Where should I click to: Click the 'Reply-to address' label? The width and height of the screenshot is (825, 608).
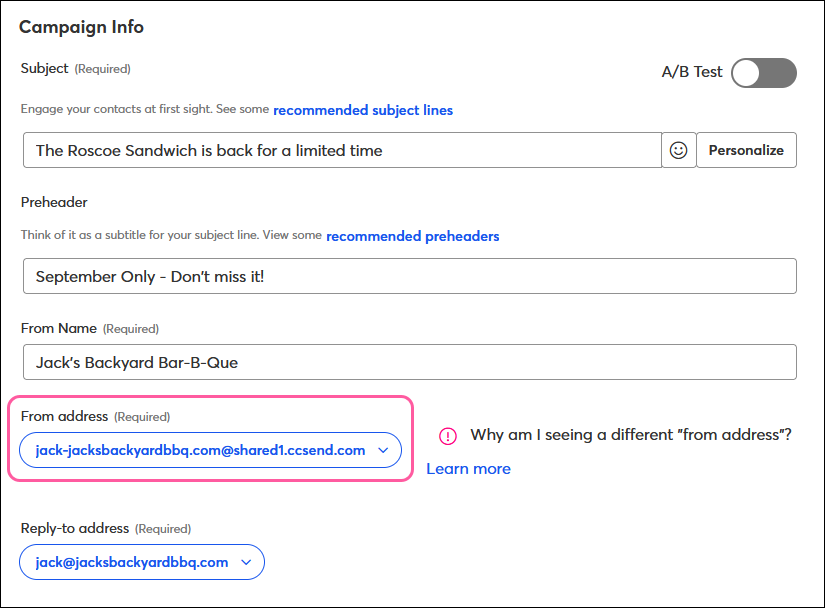coord(75,528)
